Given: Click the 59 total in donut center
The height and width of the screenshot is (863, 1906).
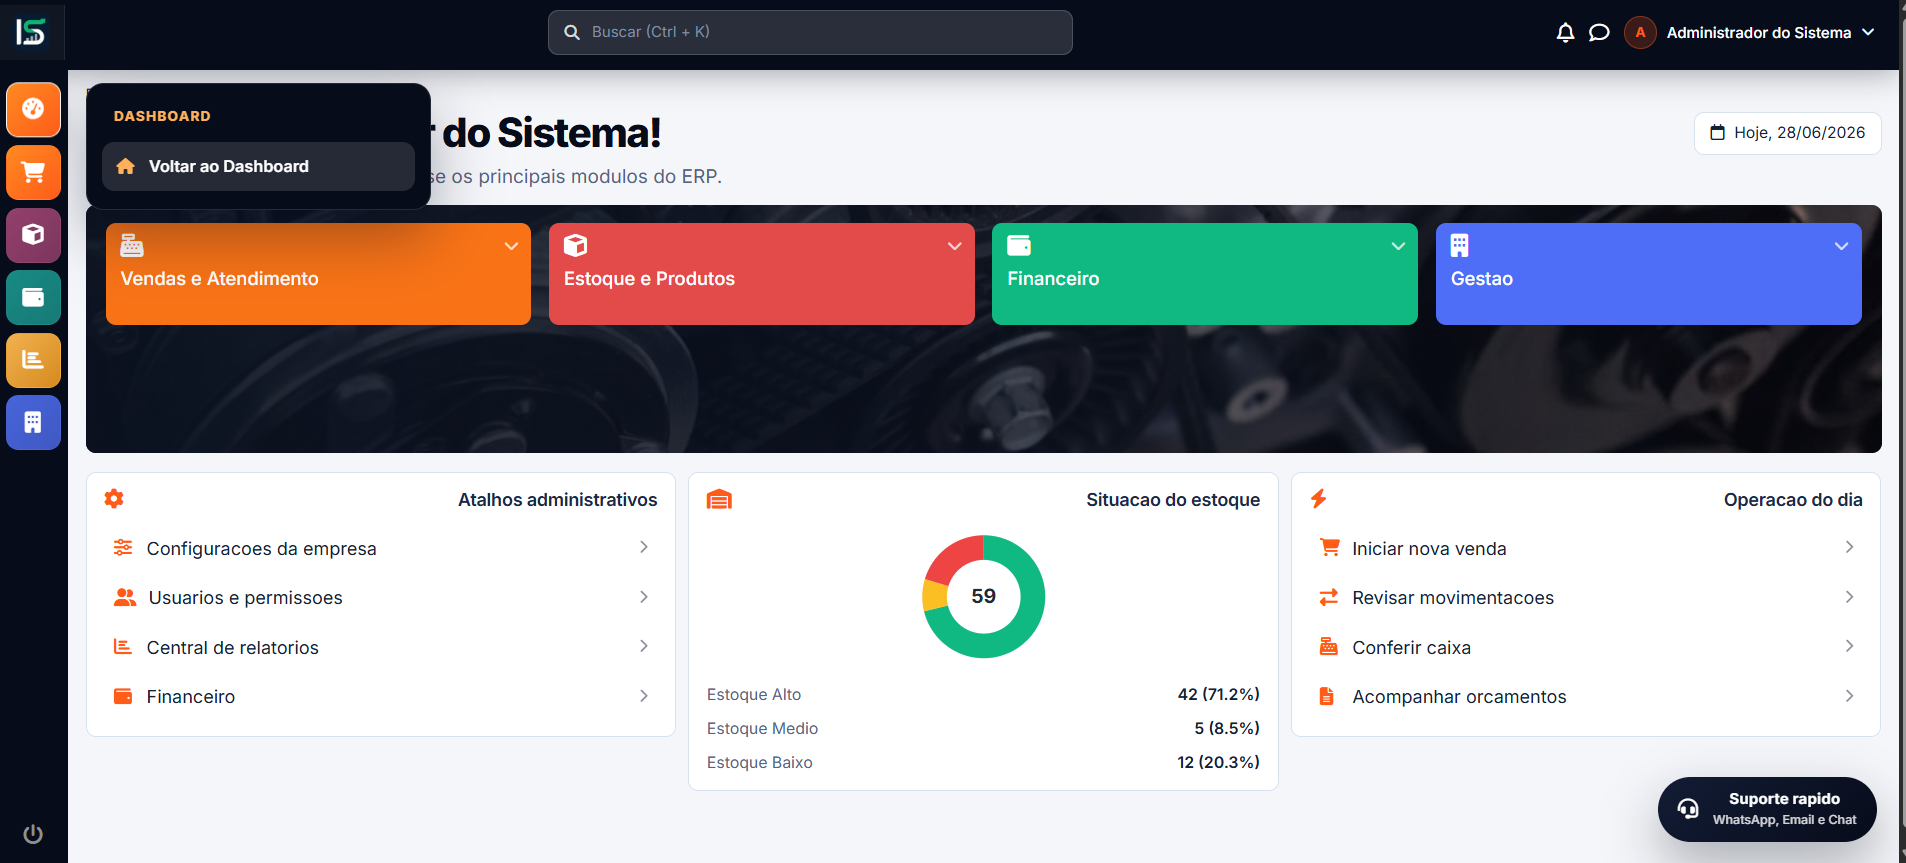Looking at the screenshot, I should [x=984, y=596].
